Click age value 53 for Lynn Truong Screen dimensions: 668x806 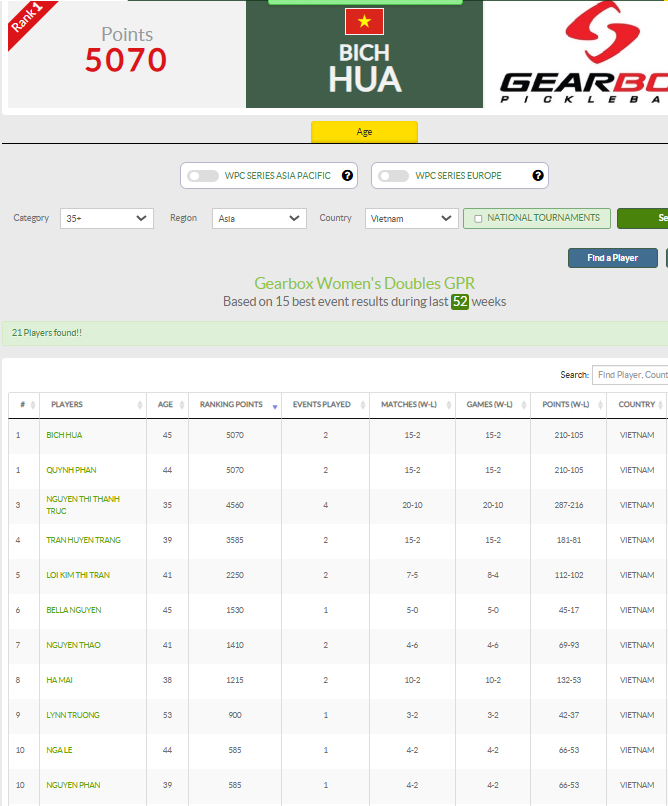(x=168, y=715)
